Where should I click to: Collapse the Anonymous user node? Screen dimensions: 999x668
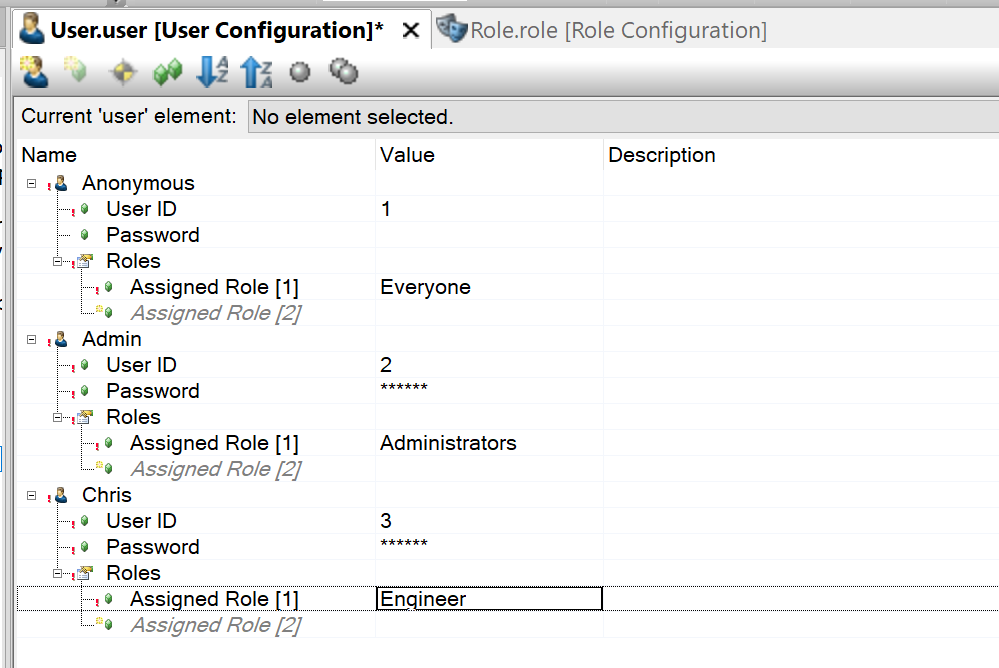(x=31, y=184)
